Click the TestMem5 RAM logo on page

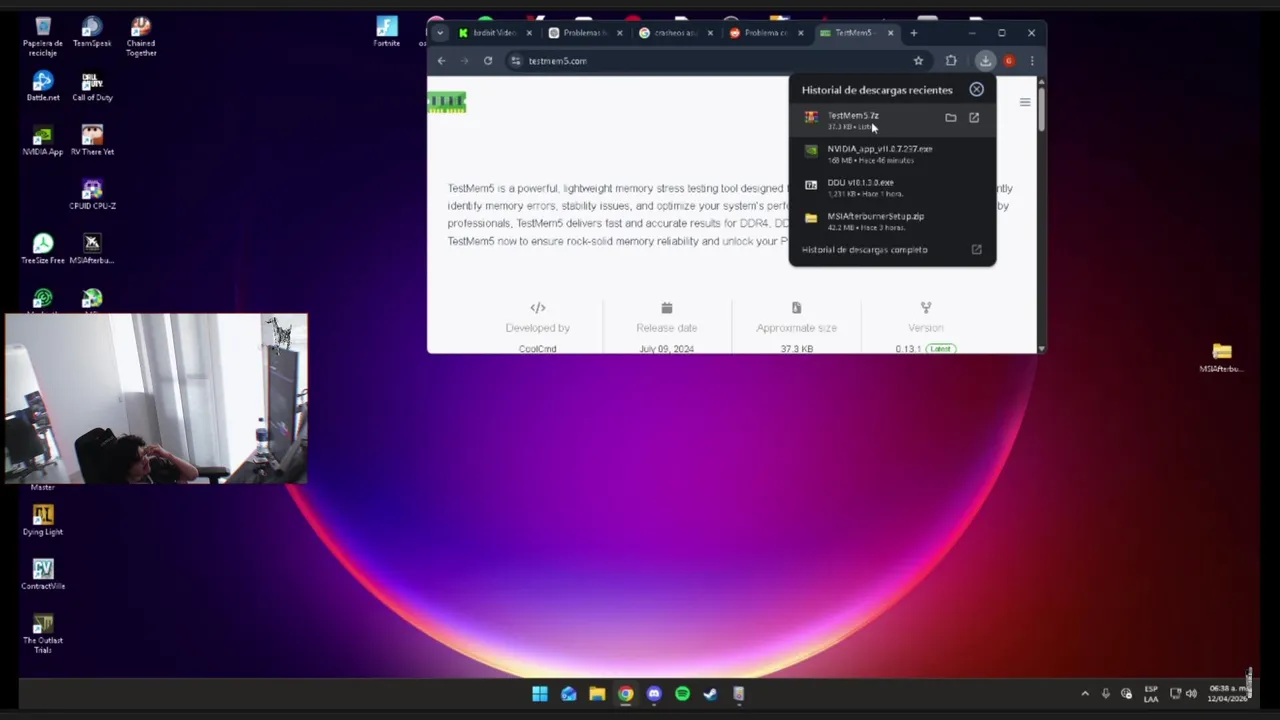(x=447, y=102)
